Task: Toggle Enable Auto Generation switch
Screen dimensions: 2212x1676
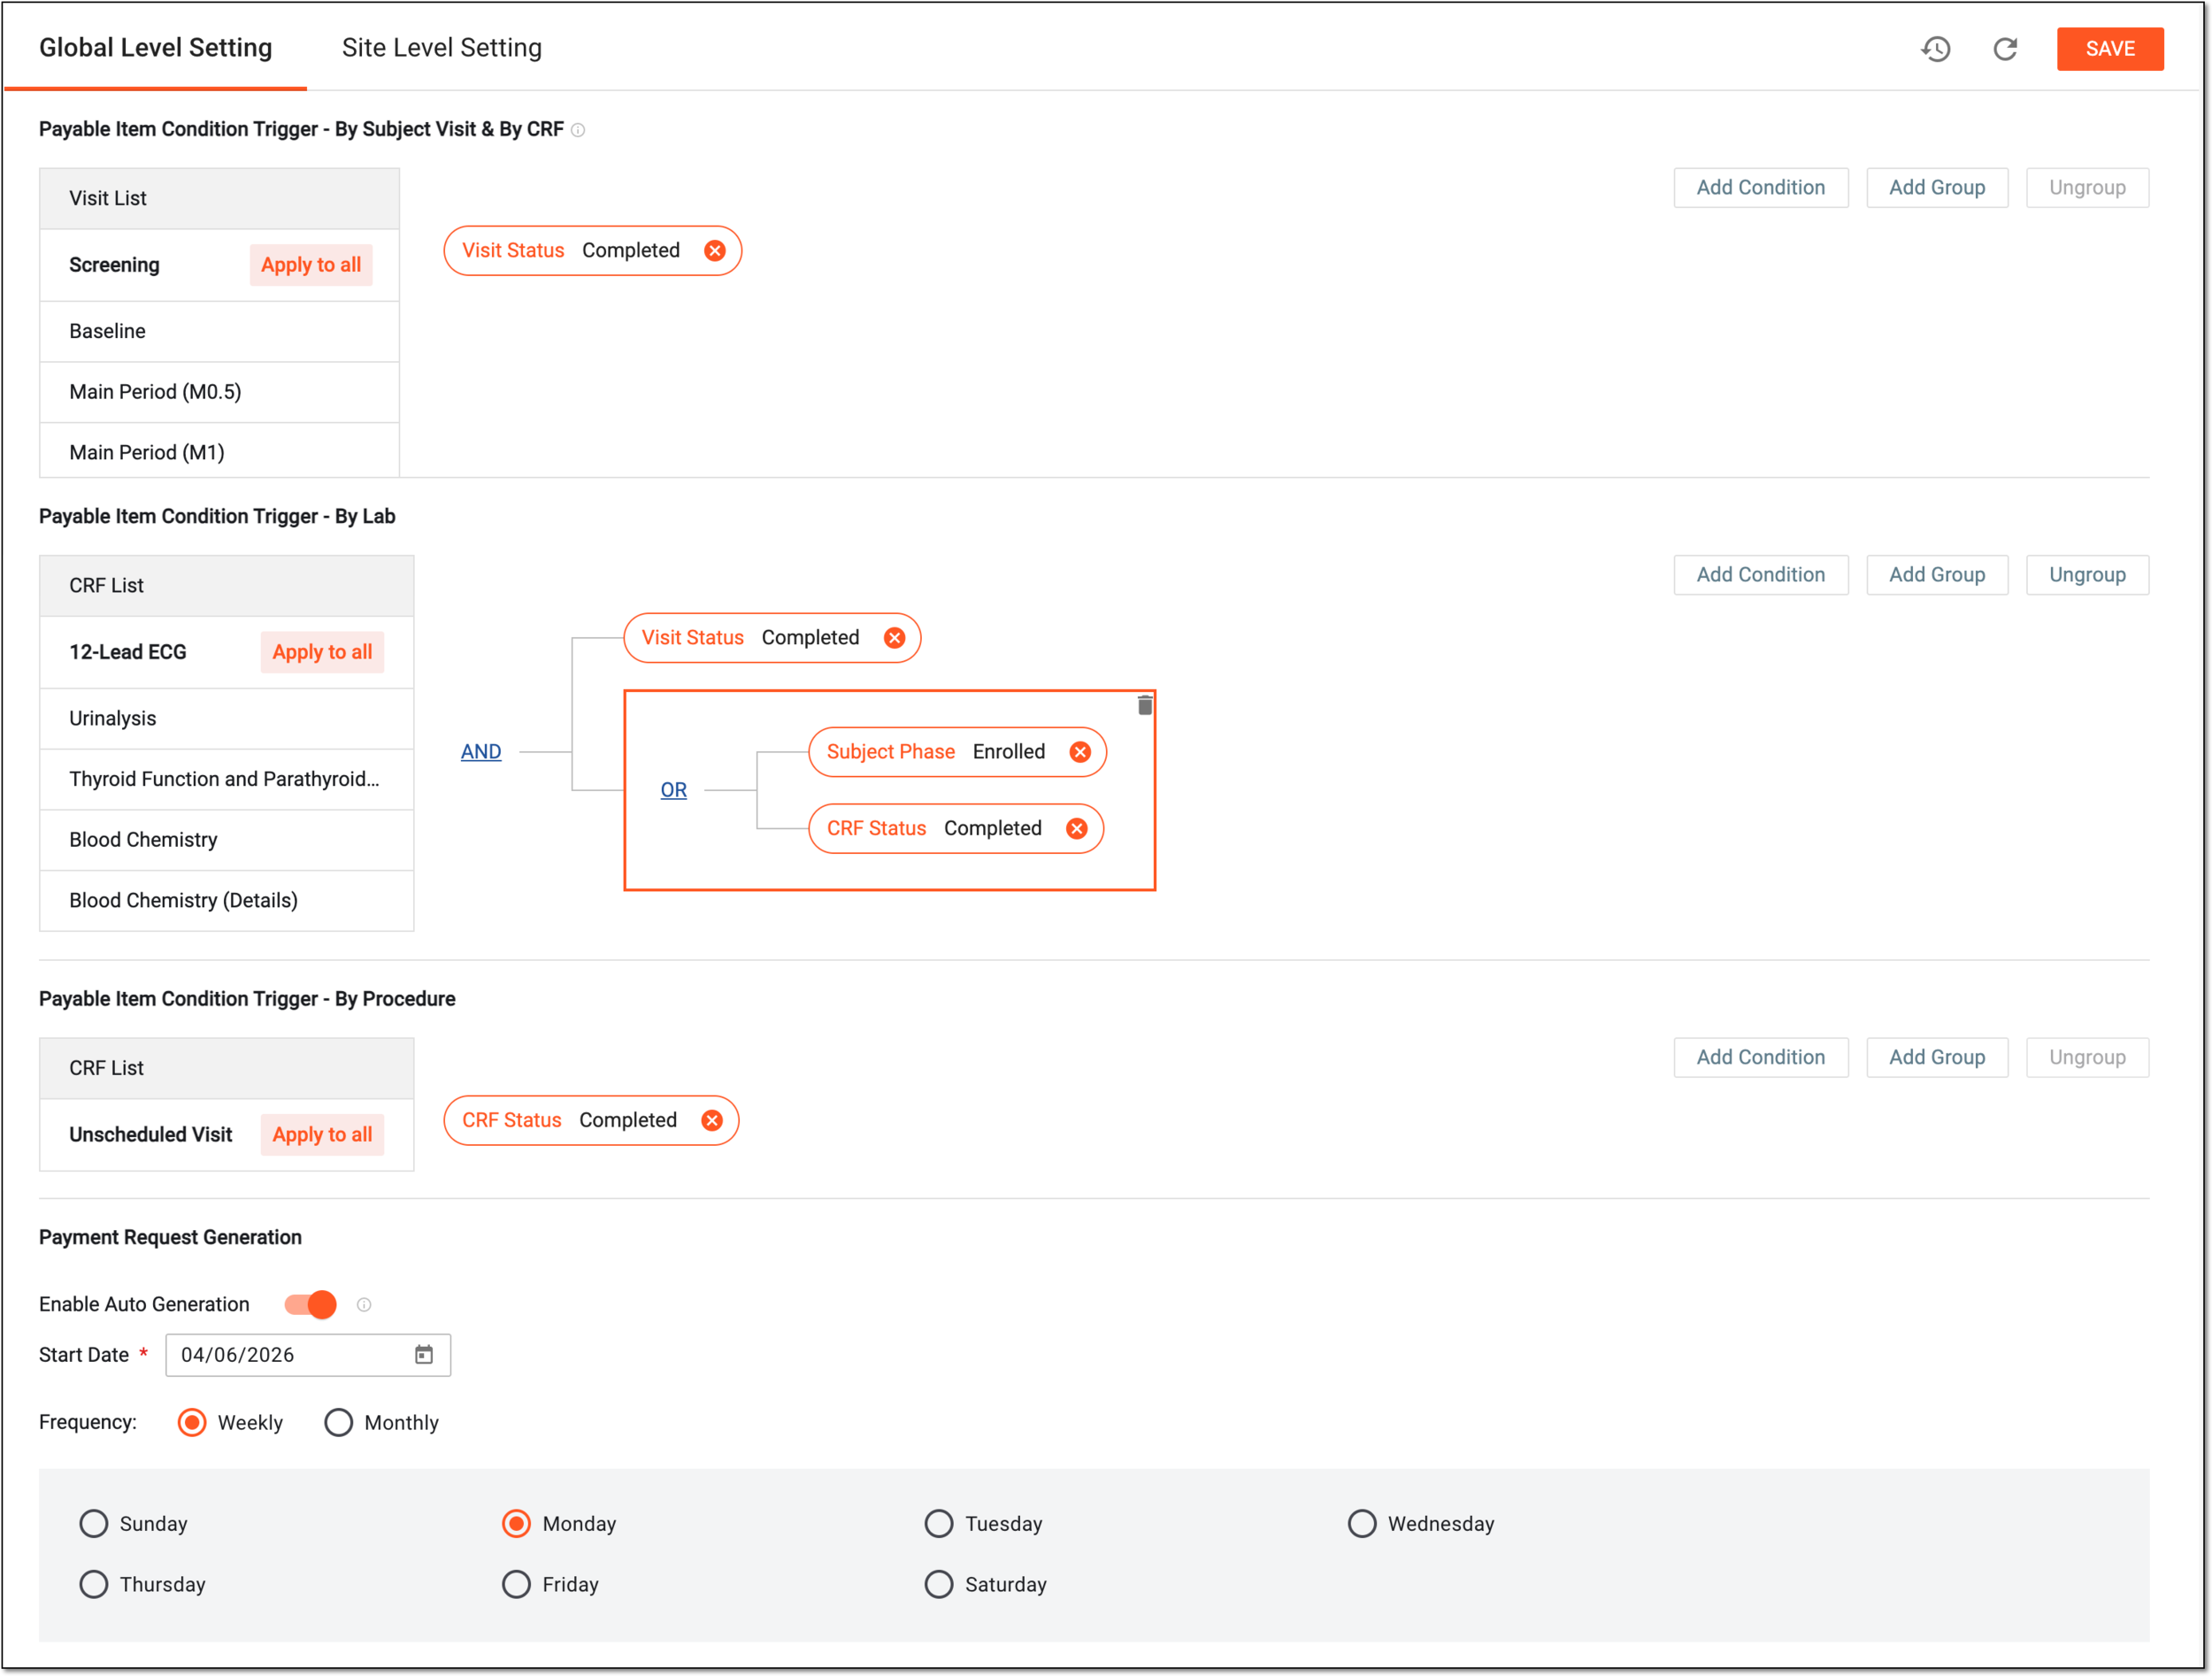Action: 310,1305
